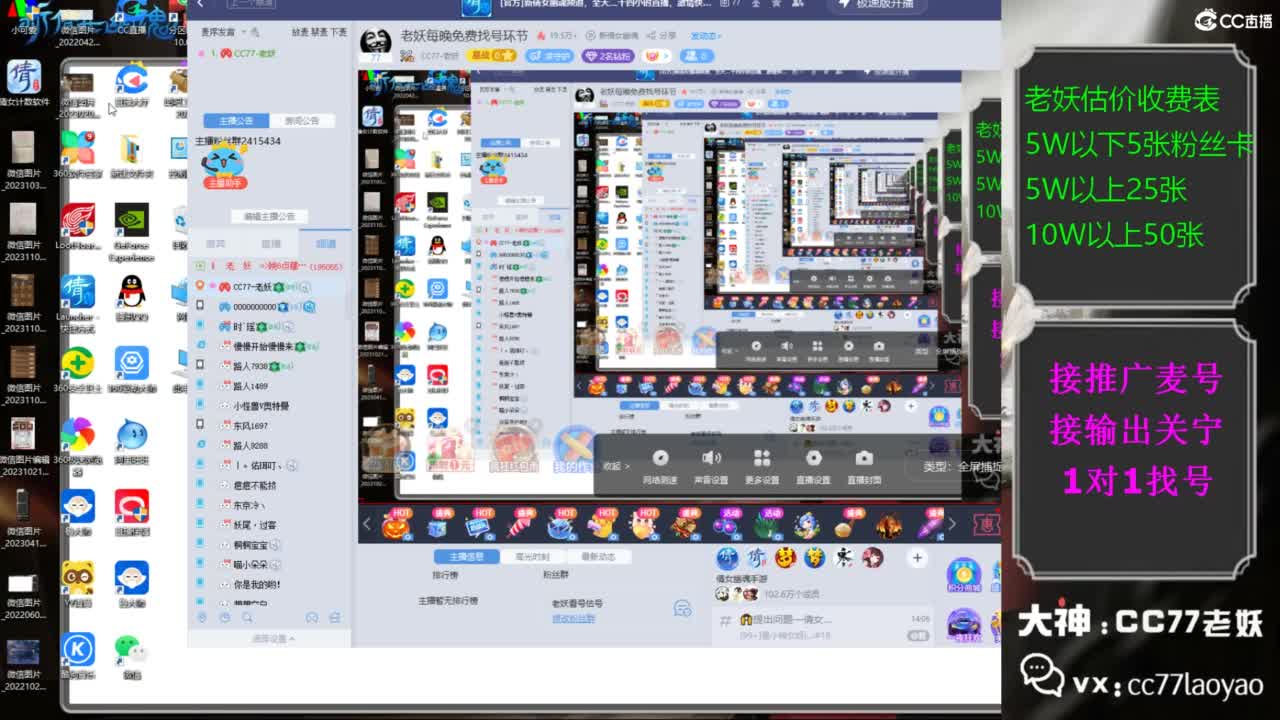Screen dimensions: 1280x720
Task: Select the 直播 tab above member list
Action: click(271, 244)
